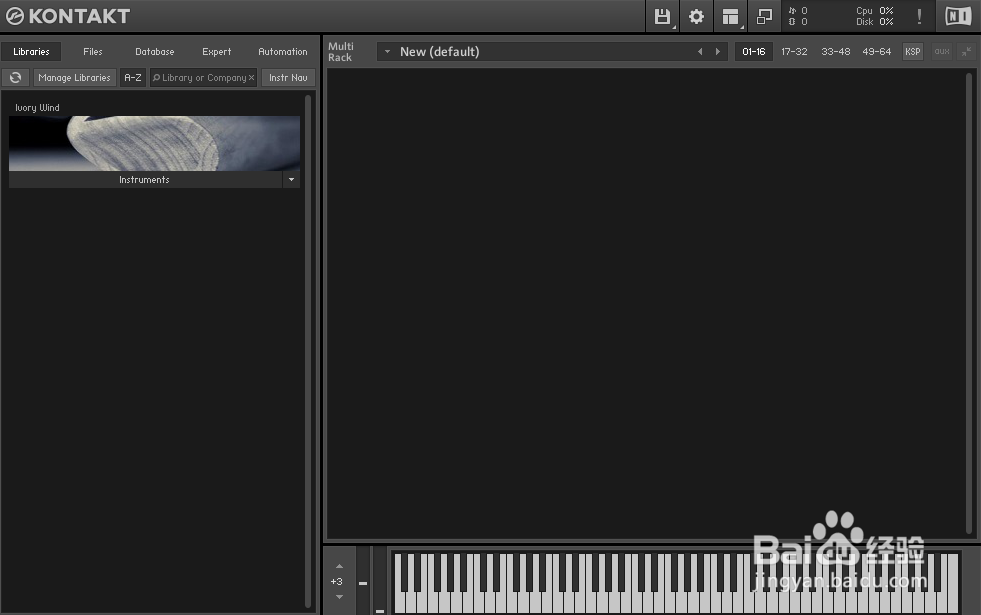Click the memory usage indicator
The height and width of the screenshot is (615, 981).
[x=798, y=22]
